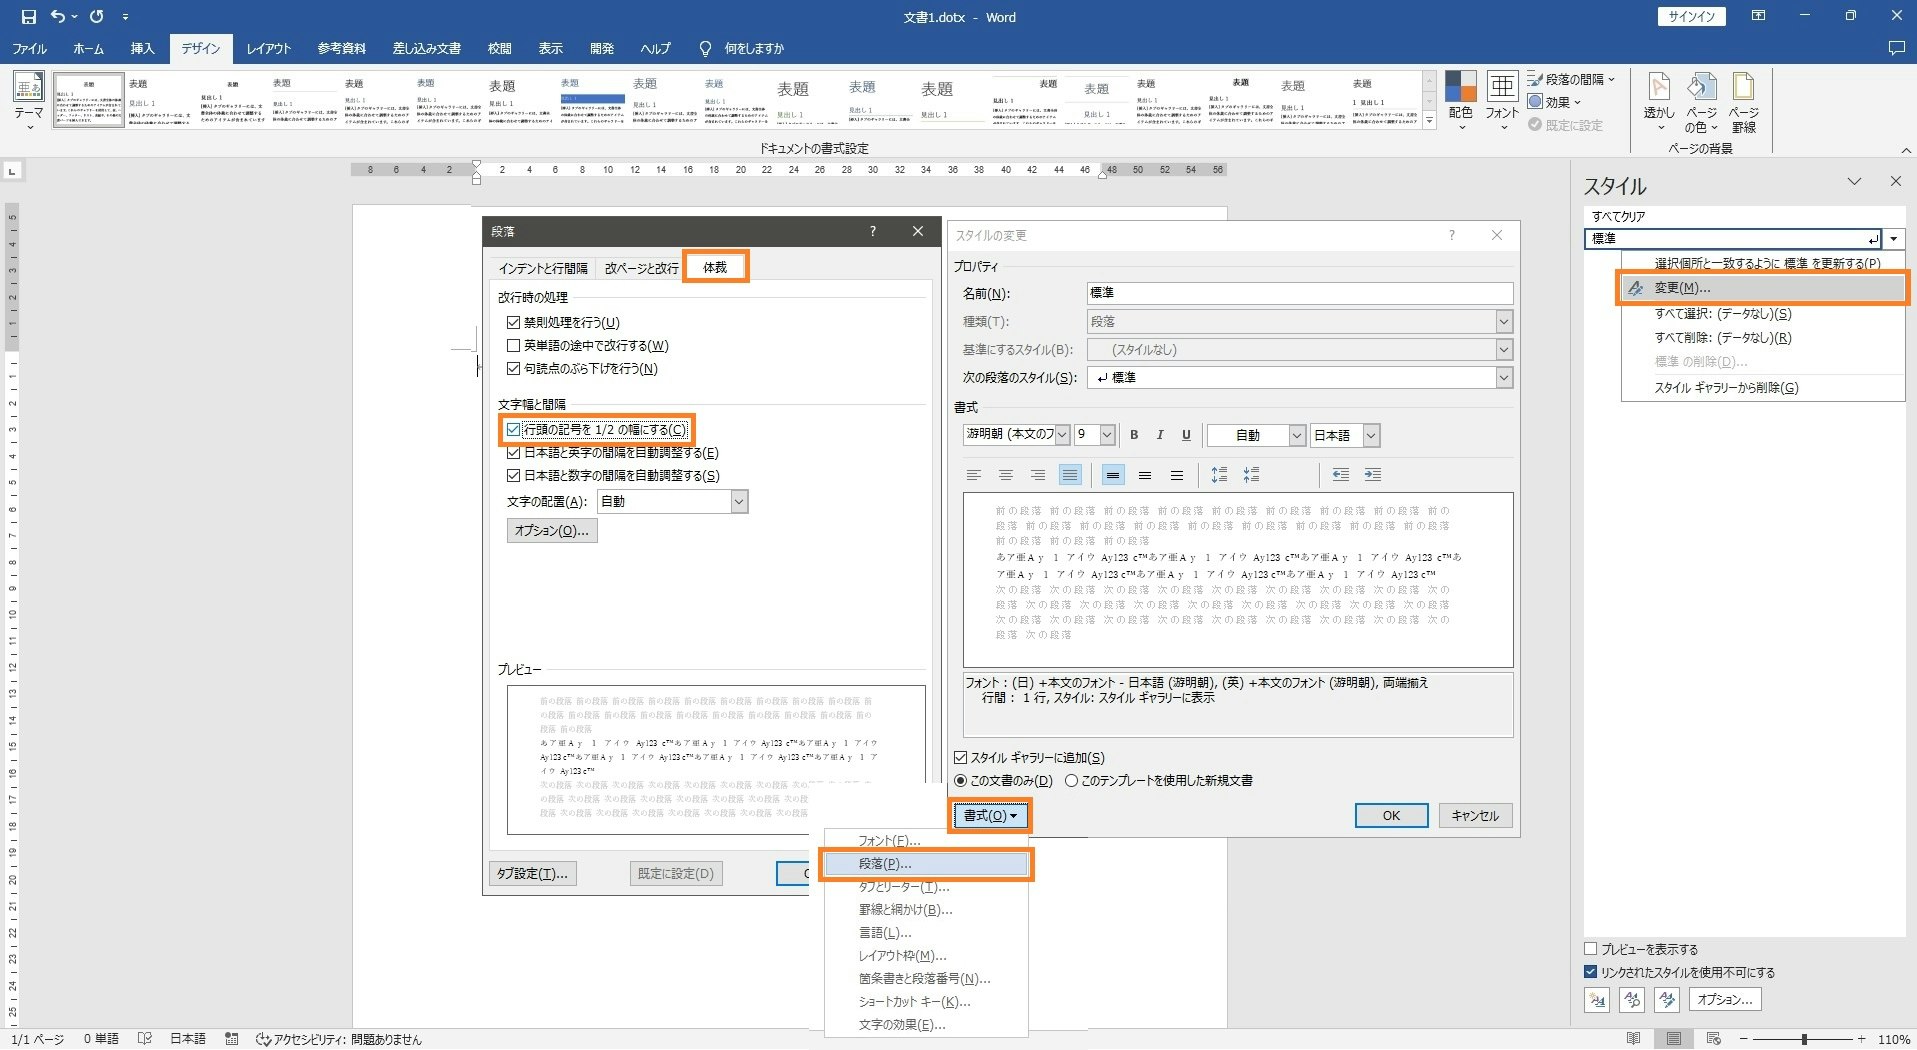
Task: Open the レイアウト ribbon tab
Action: (269, 48)
